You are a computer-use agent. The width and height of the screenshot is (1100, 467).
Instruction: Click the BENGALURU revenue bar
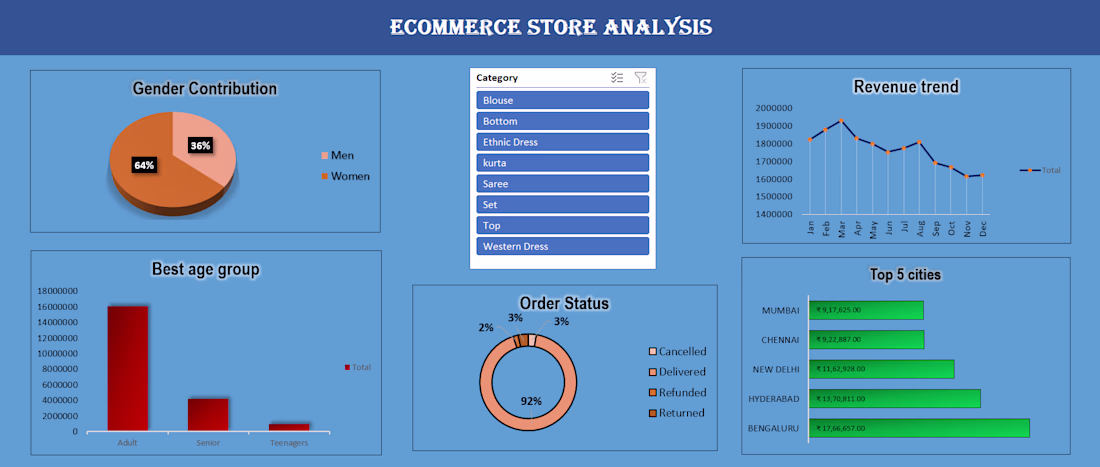(919, 428)
